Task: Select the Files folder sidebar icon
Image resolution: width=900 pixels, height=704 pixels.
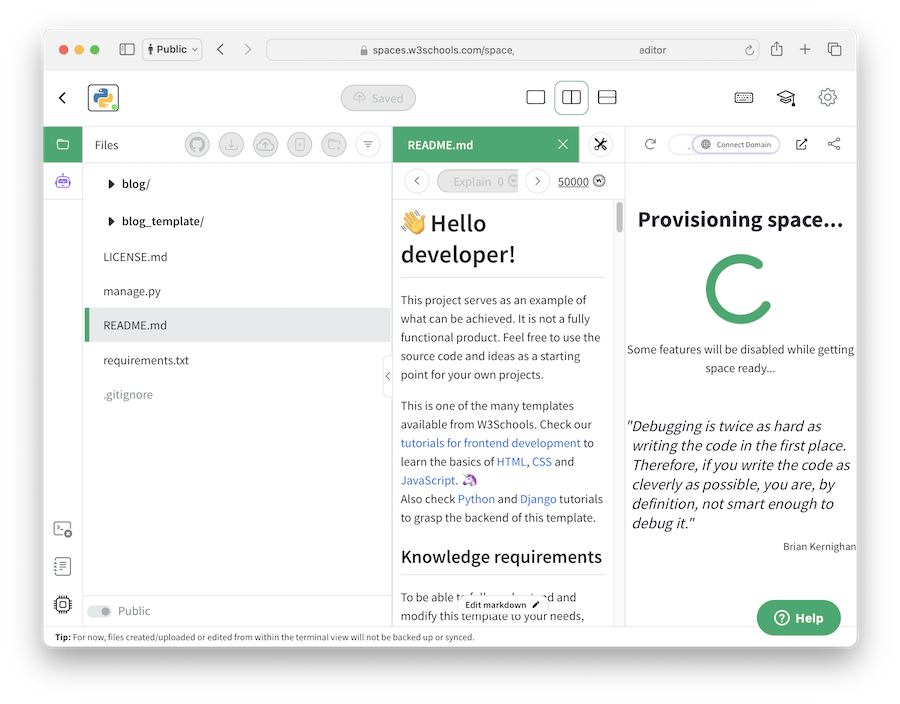Action: pyautogui.click(x=63, y=145)
